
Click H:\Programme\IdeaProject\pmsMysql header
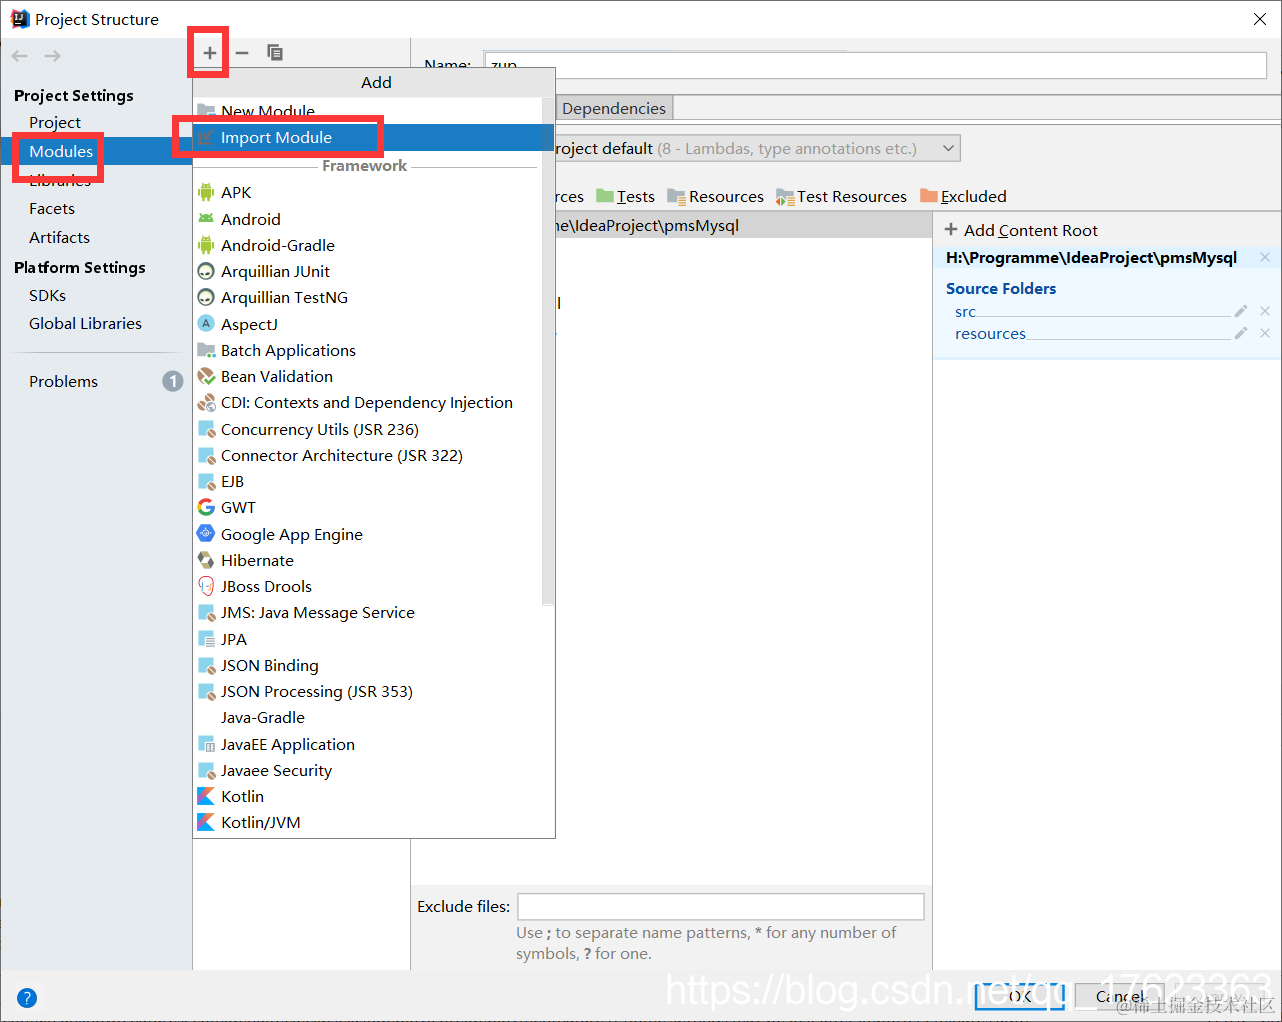pos(1091,257)
